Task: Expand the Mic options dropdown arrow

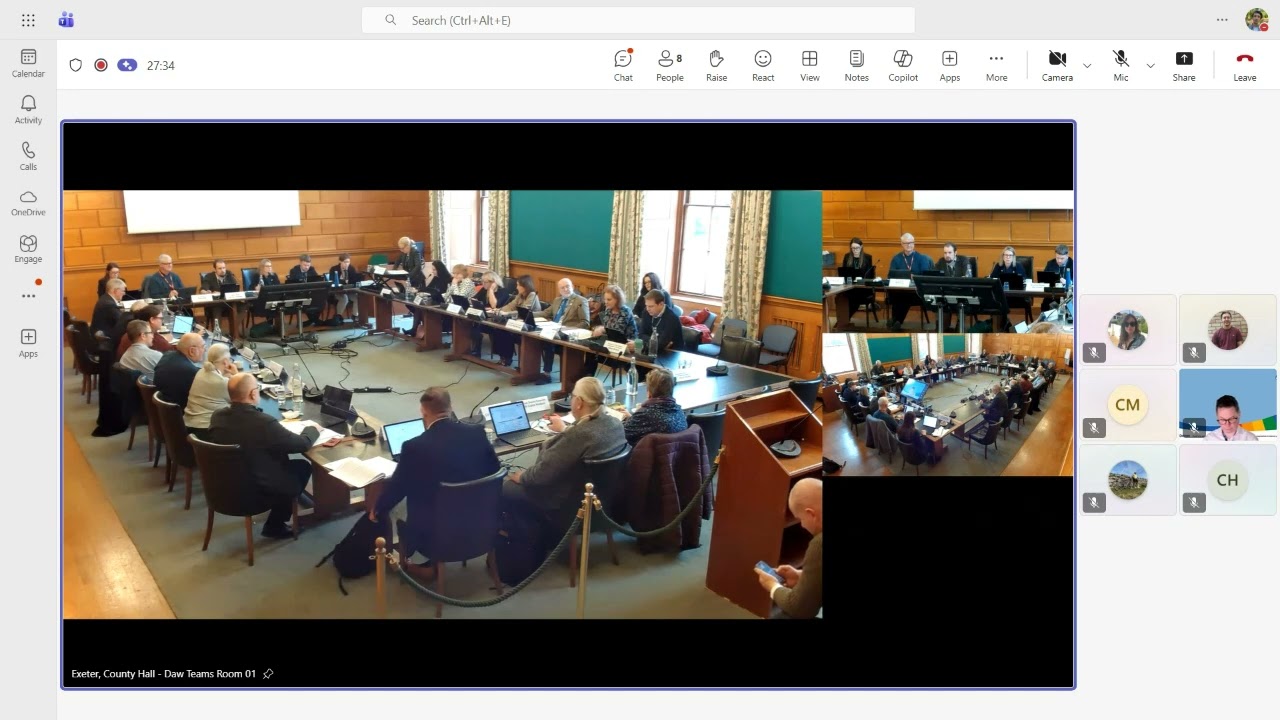Action: (1150, 66)
